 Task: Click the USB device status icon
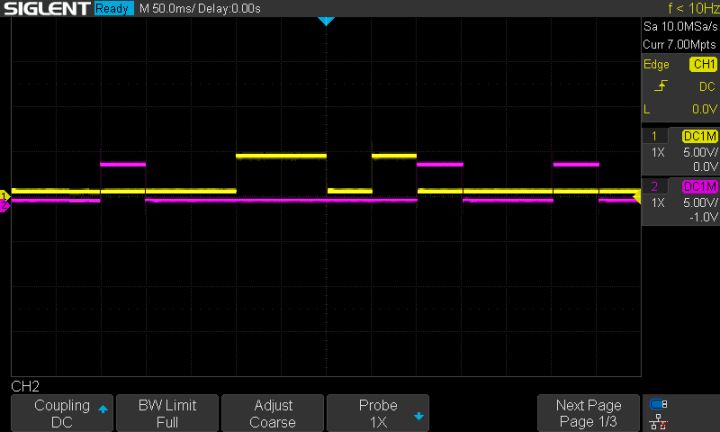pos(658,404)
